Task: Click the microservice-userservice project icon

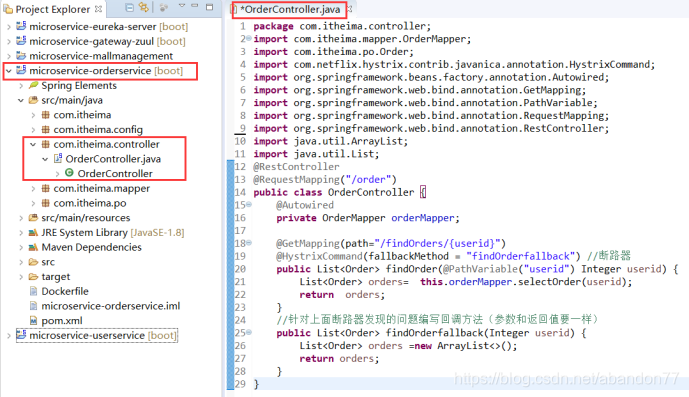Action: tap(21, 335)
